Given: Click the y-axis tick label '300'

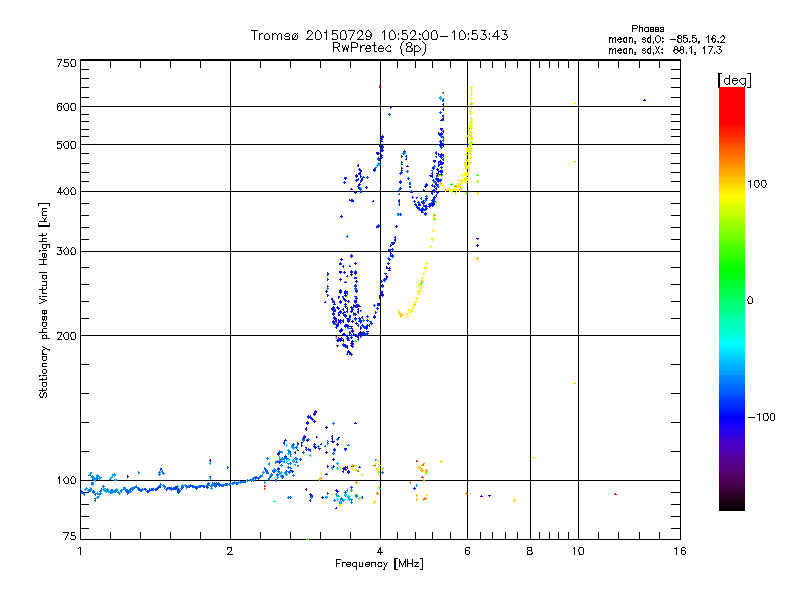Looking at the screenshot, I should click(66, 252).
